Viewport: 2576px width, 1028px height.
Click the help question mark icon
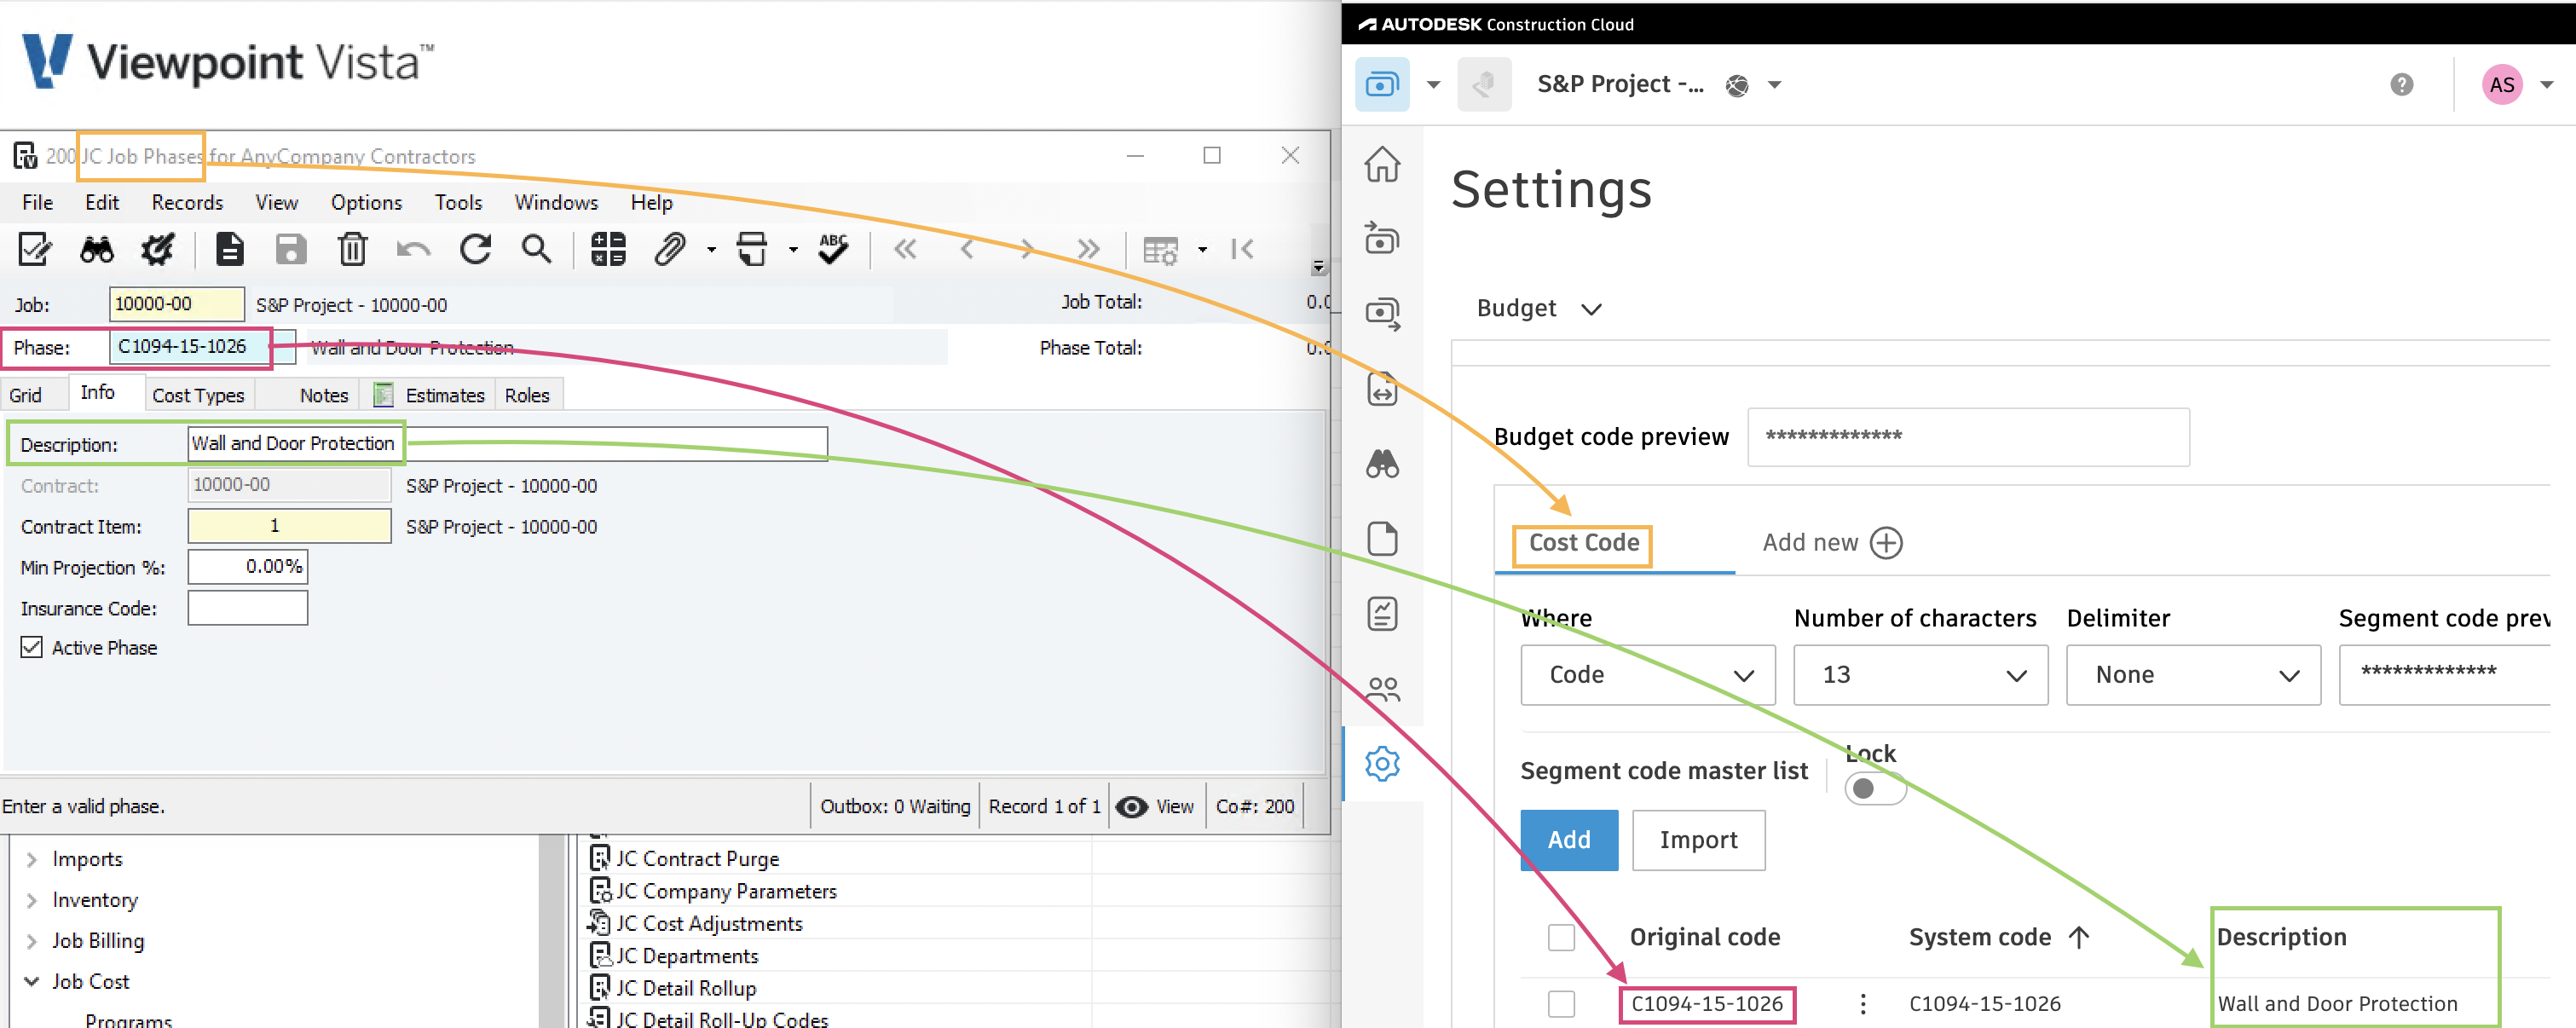(2401, 85)
